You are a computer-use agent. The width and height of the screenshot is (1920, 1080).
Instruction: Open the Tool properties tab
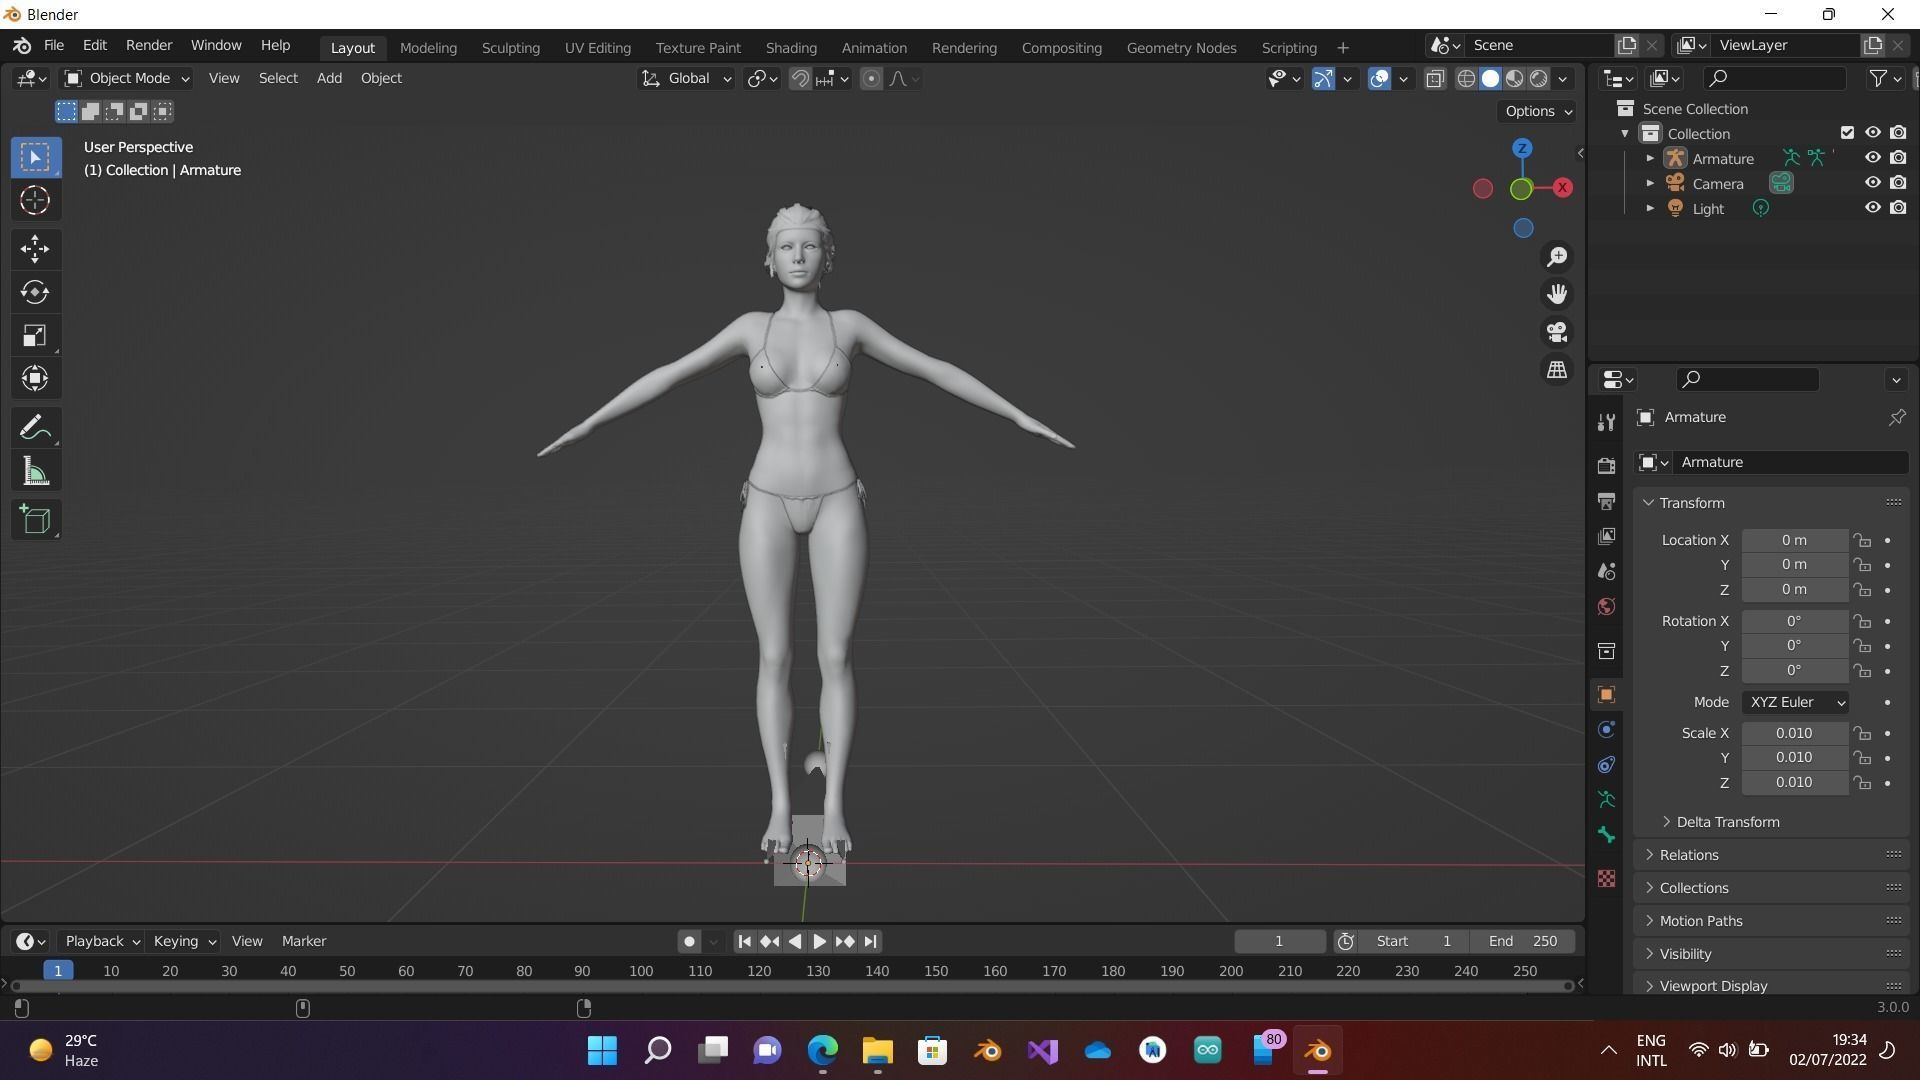coord(1606,422)
